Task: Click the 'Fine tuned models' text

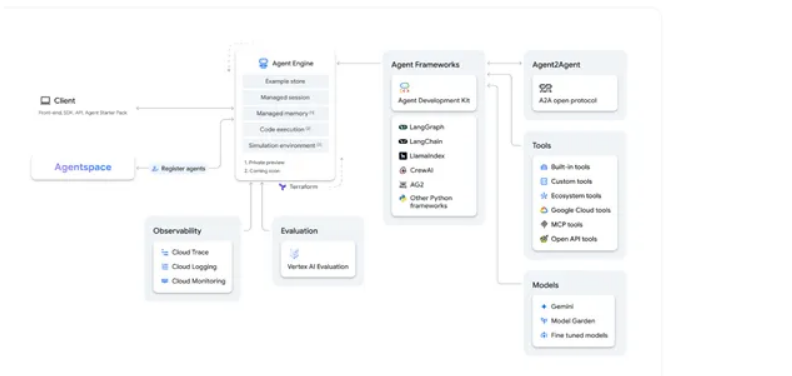Action: (579, 335)
